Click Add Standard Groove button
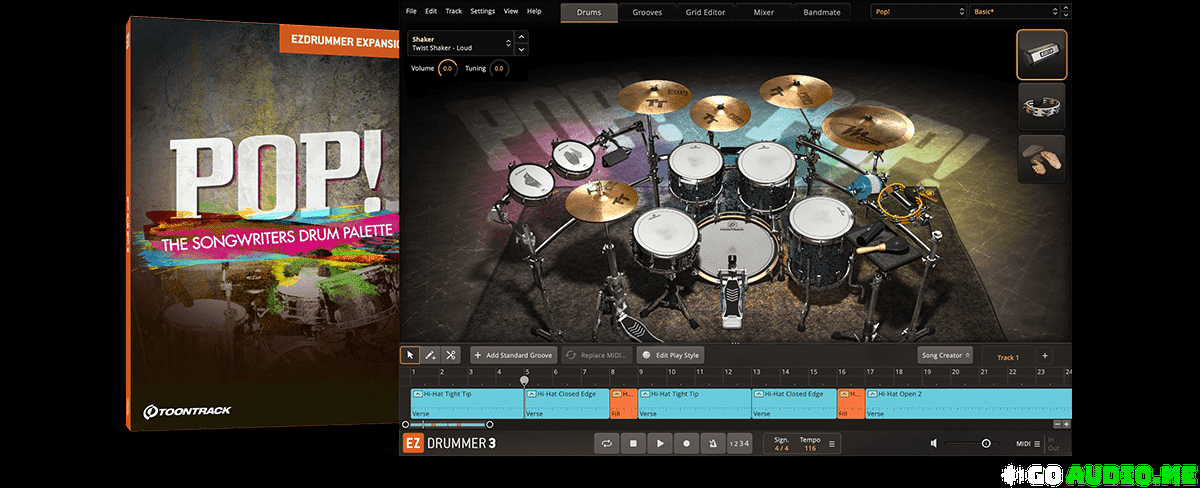Viewport: 1200px width, 488px height. [513, 355]
